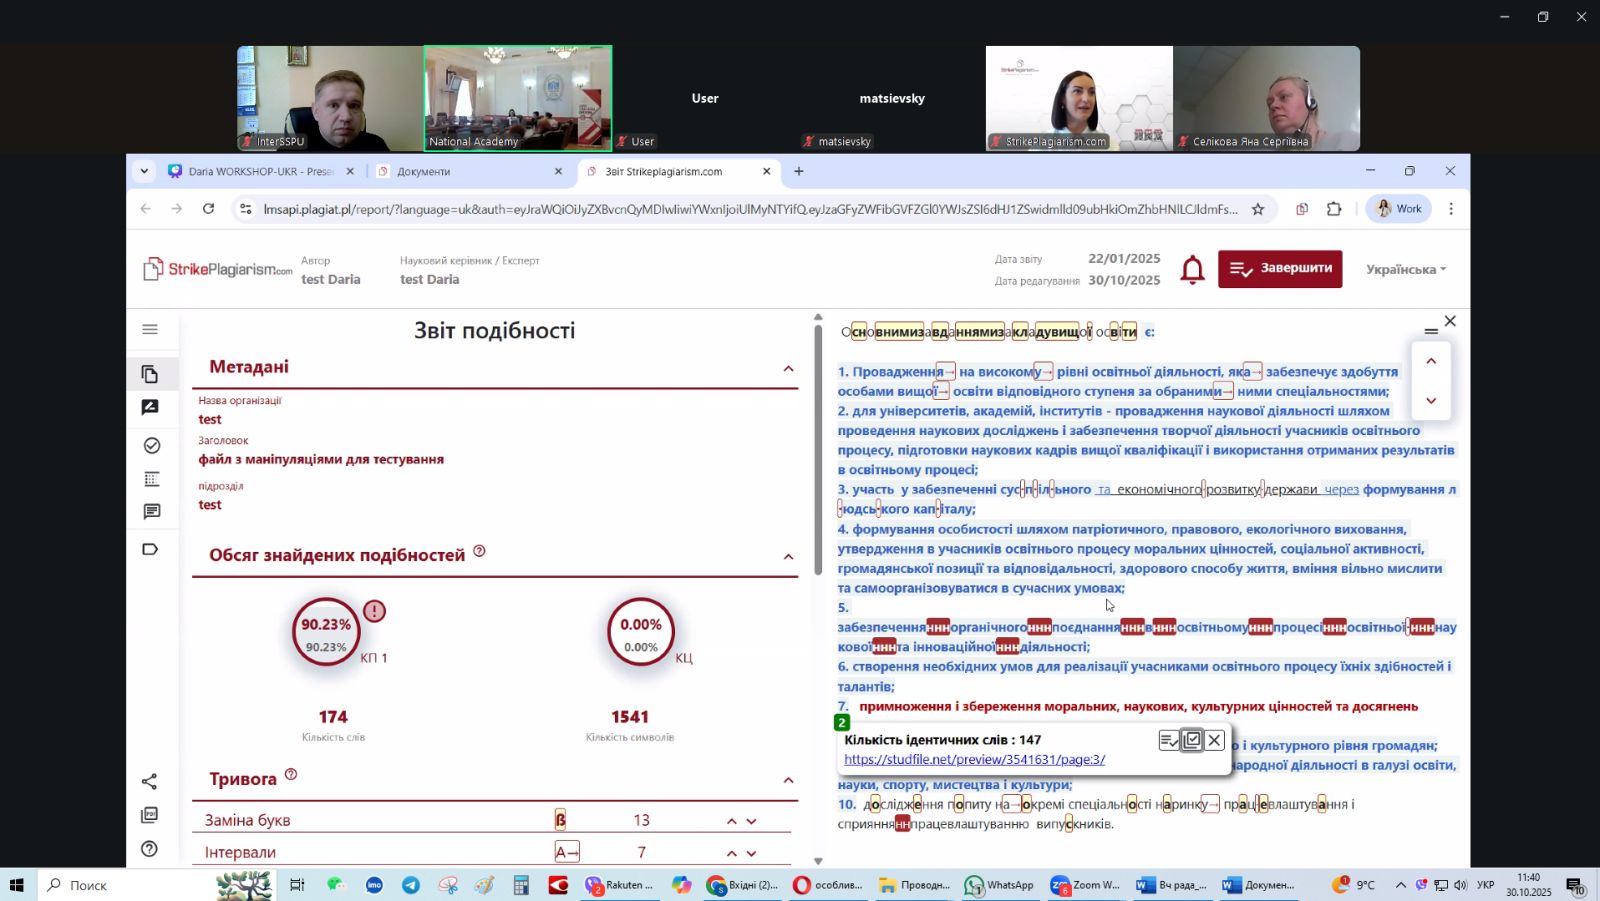The width and height of the screenshot is (1600, 901).
Task: Toggle the accept-fragment checkbox icon in the popup
Action: 1192,740
